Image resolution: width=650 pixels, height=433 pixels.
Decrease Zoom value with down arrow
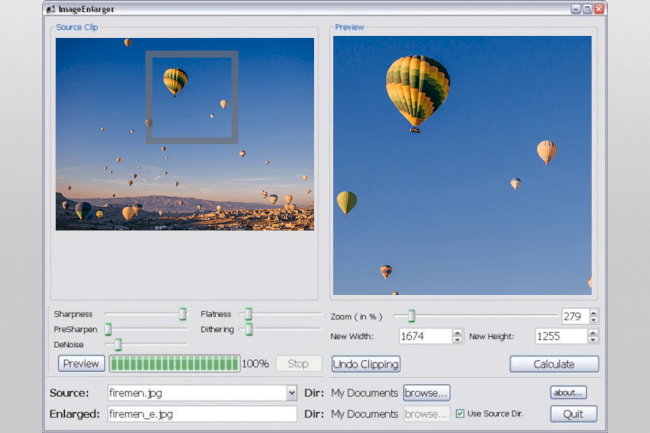594,320
